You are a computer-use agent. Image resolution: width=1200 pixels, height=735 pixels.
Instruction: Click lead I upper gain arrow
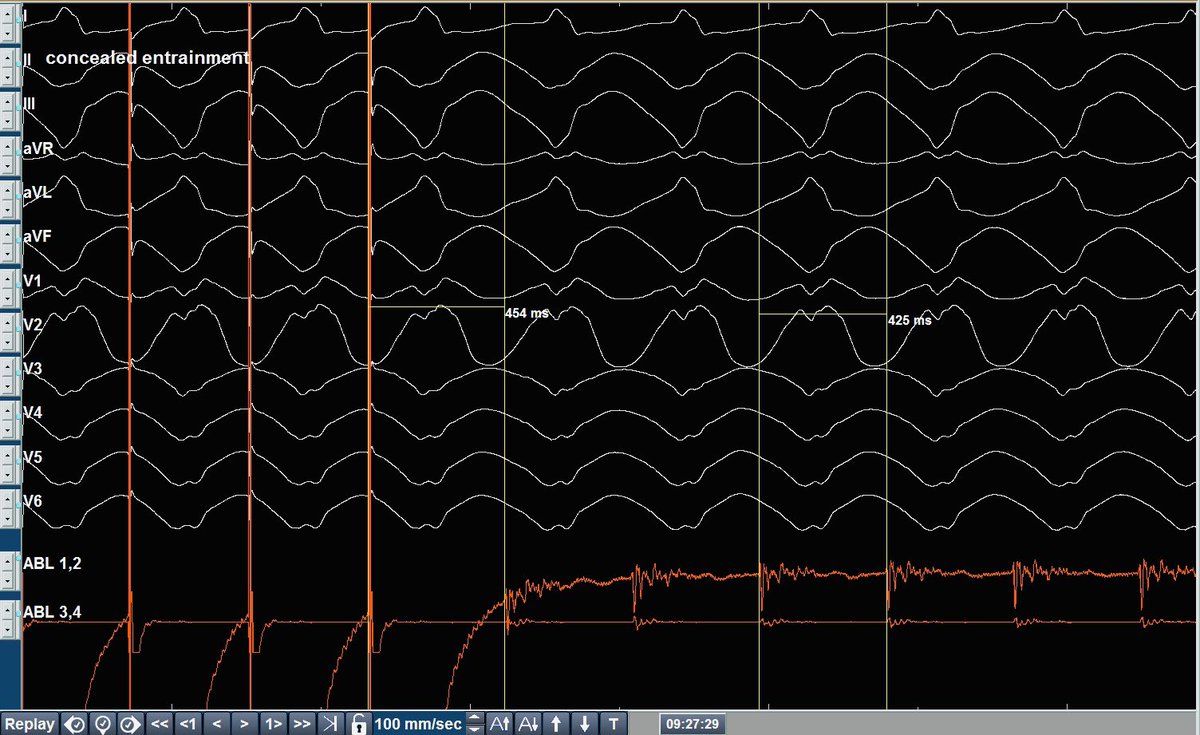(x=7, y=15)
